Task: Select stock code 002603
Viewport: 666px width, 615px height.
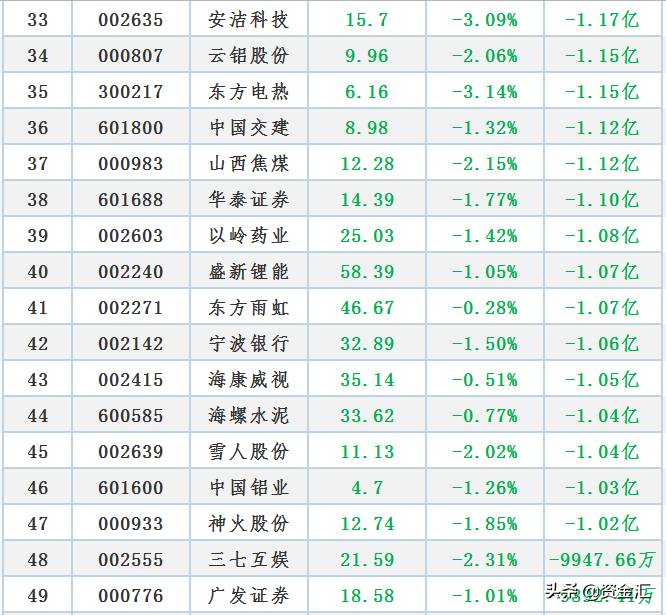Action: (131, 236)
